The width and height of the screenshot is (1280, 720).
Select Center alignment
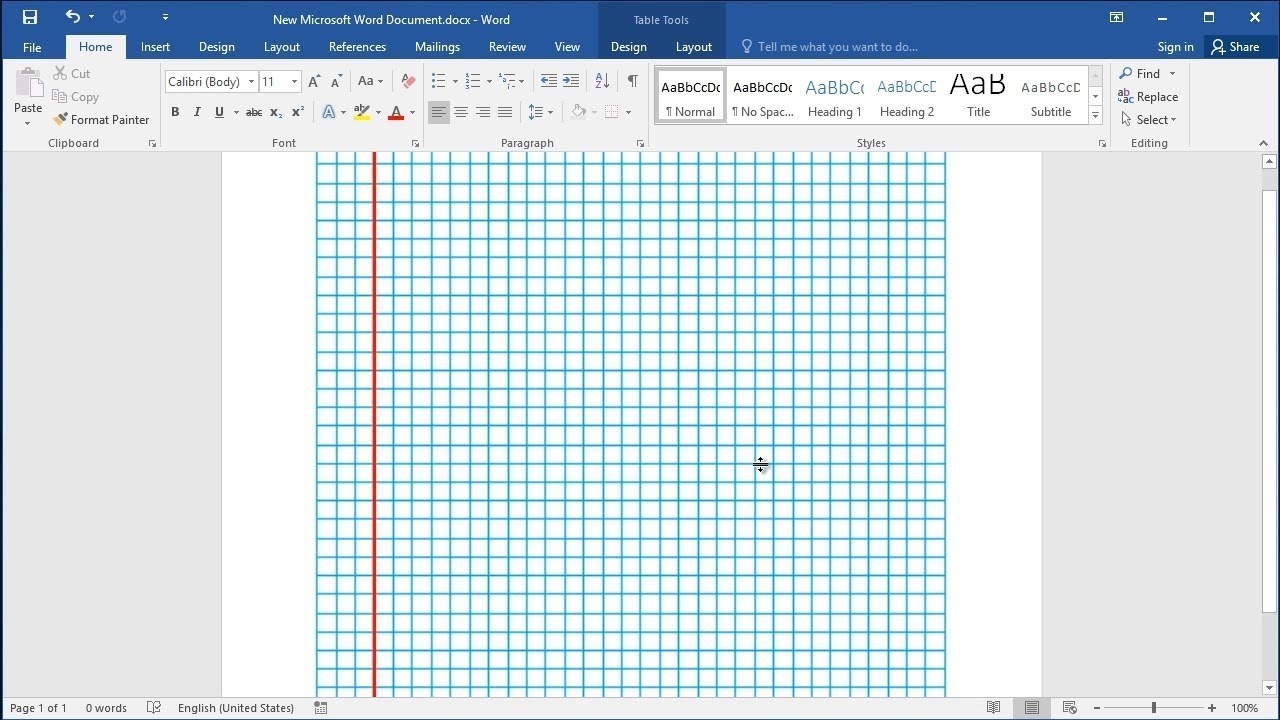[461, 112]
